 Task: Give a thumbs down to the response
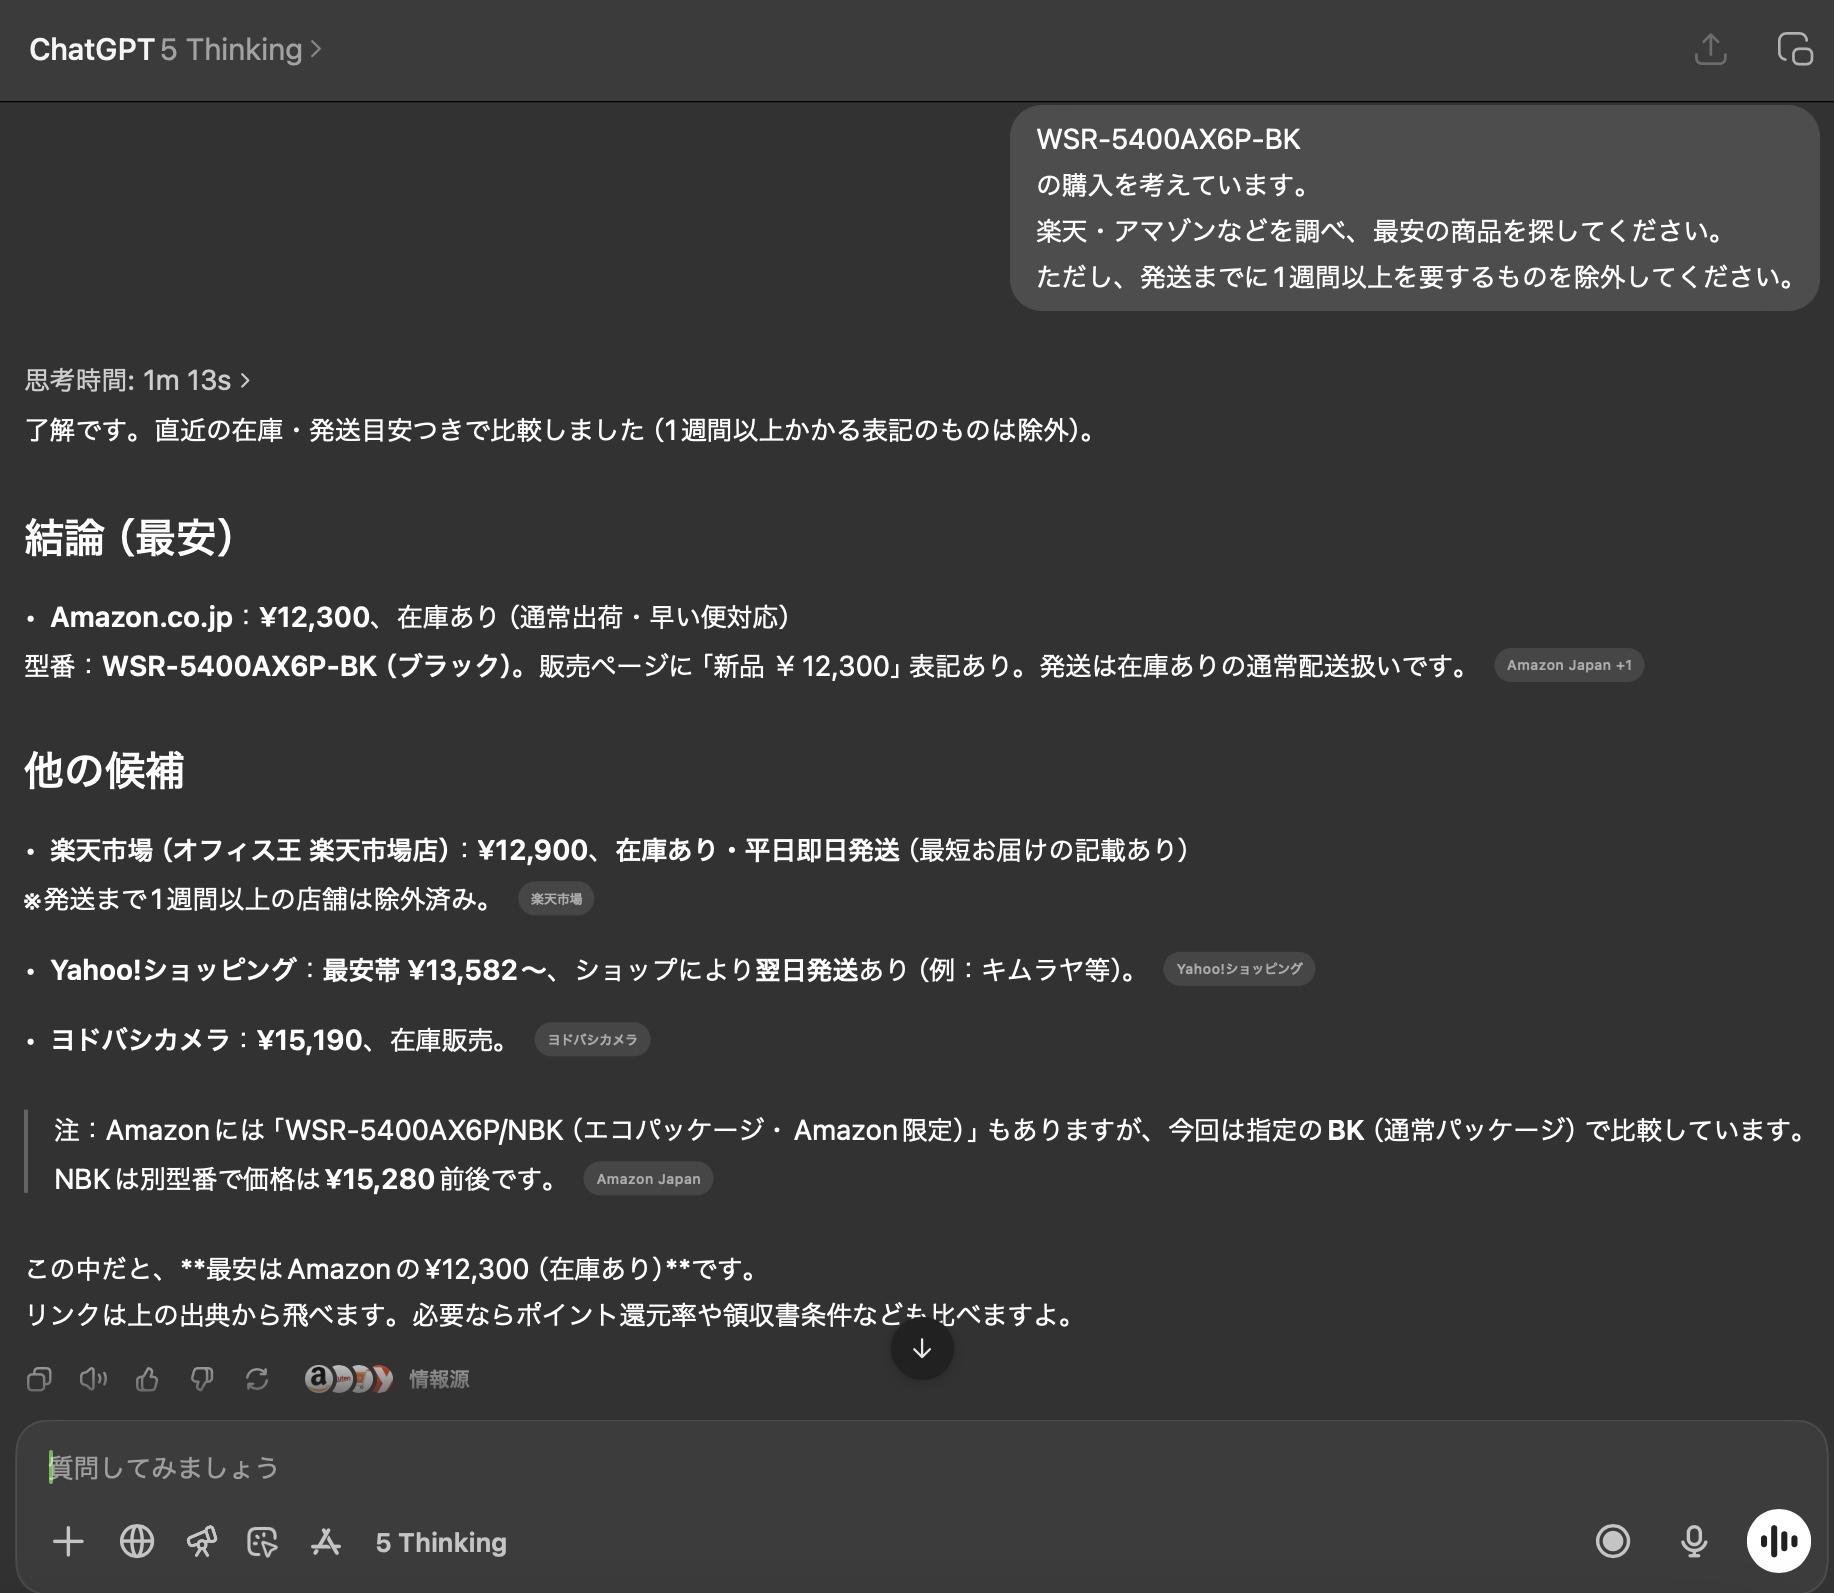pyautogui.click(x=202, y=1379)
